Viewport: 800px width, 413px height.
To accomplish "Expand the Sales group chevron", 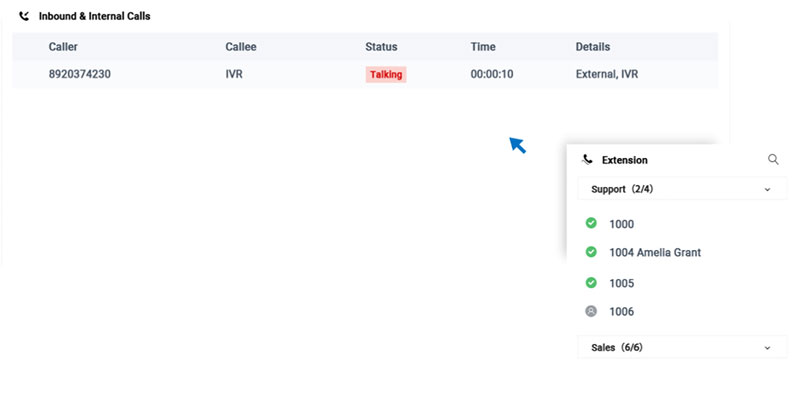I will click(x=767, y=348).
